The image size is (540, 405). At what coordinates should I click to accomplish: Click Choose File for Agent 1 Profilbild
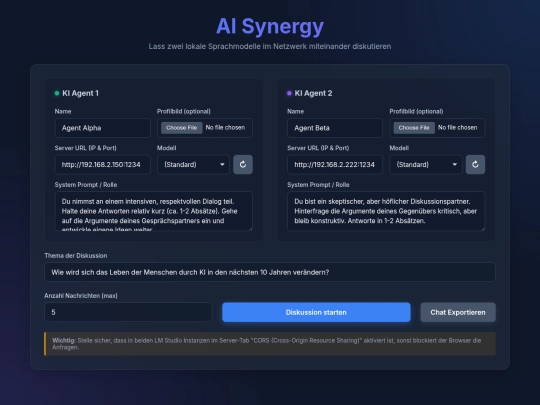[181, 128]
